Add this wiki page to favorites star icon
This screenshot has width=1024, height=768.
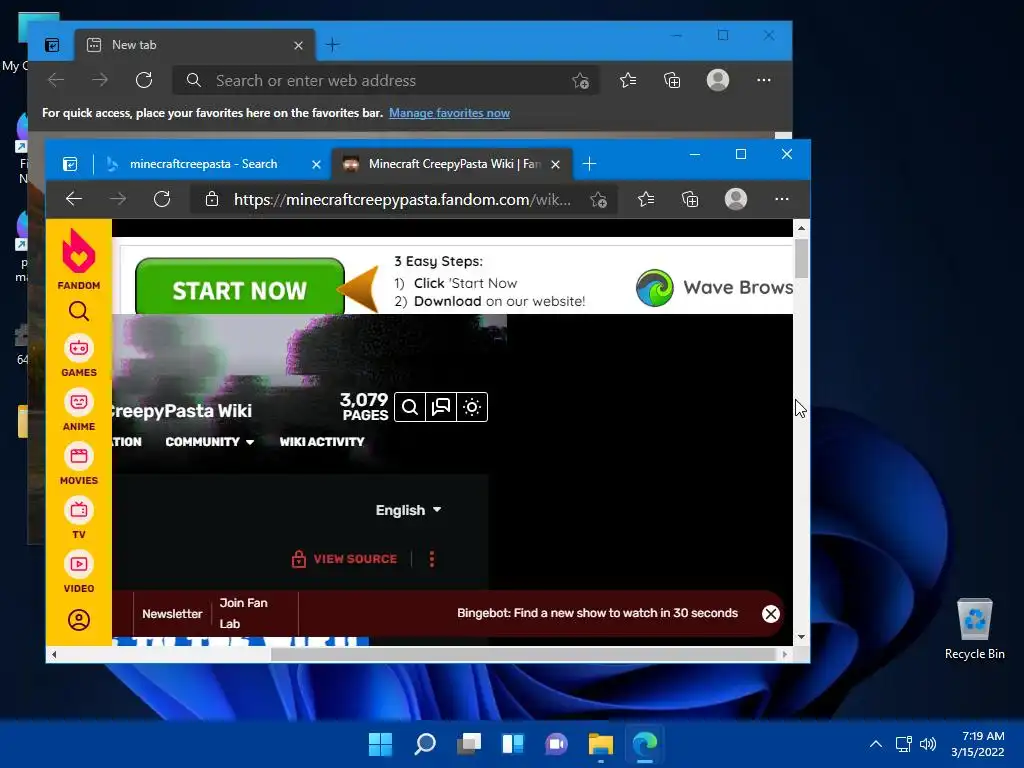598,200
